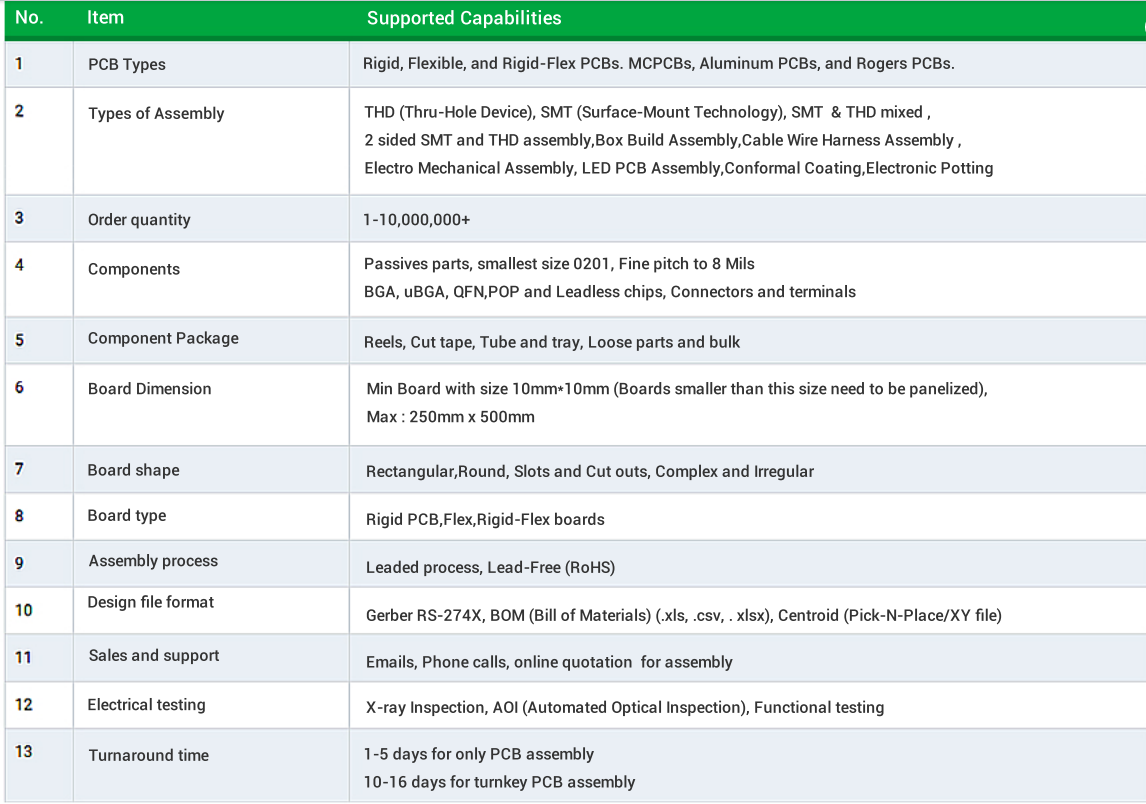This screenshot has height=804, width=1146.
Task: Click the 'Board shape' row label
Action: (x=133, y=470)
